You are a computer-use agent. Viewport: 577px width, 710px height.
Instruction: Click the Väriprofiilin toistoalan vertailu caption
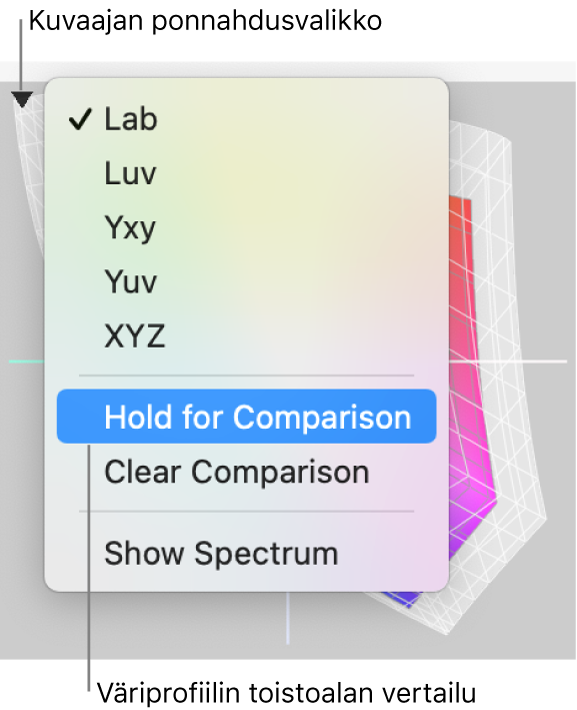[x=287, y=693]
